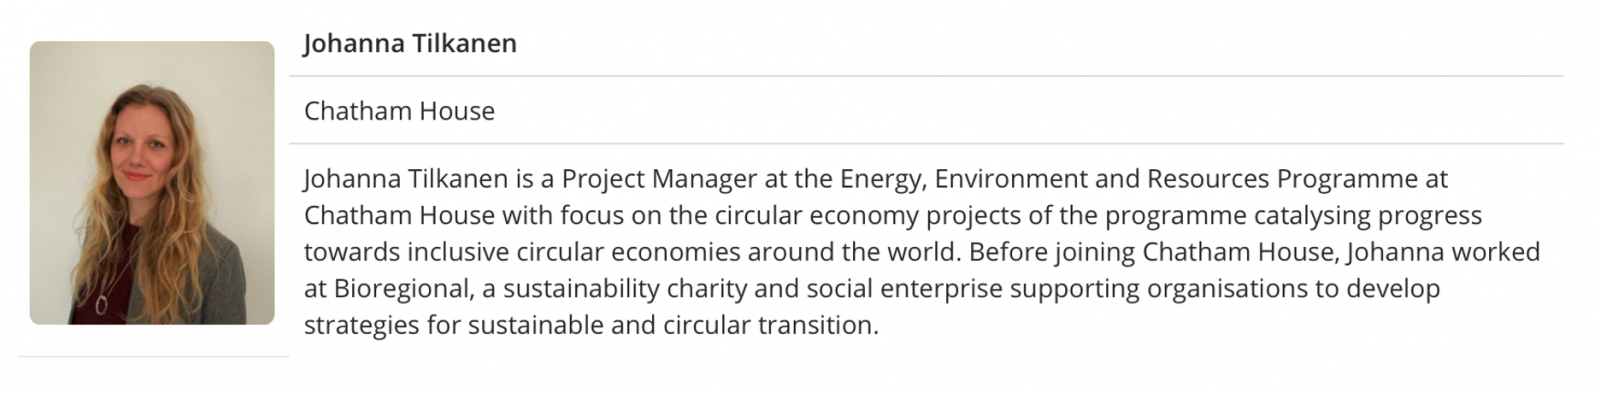
Task: Click the bold "Johanna Tilkanen" name heading
Action: pos(410,44)
